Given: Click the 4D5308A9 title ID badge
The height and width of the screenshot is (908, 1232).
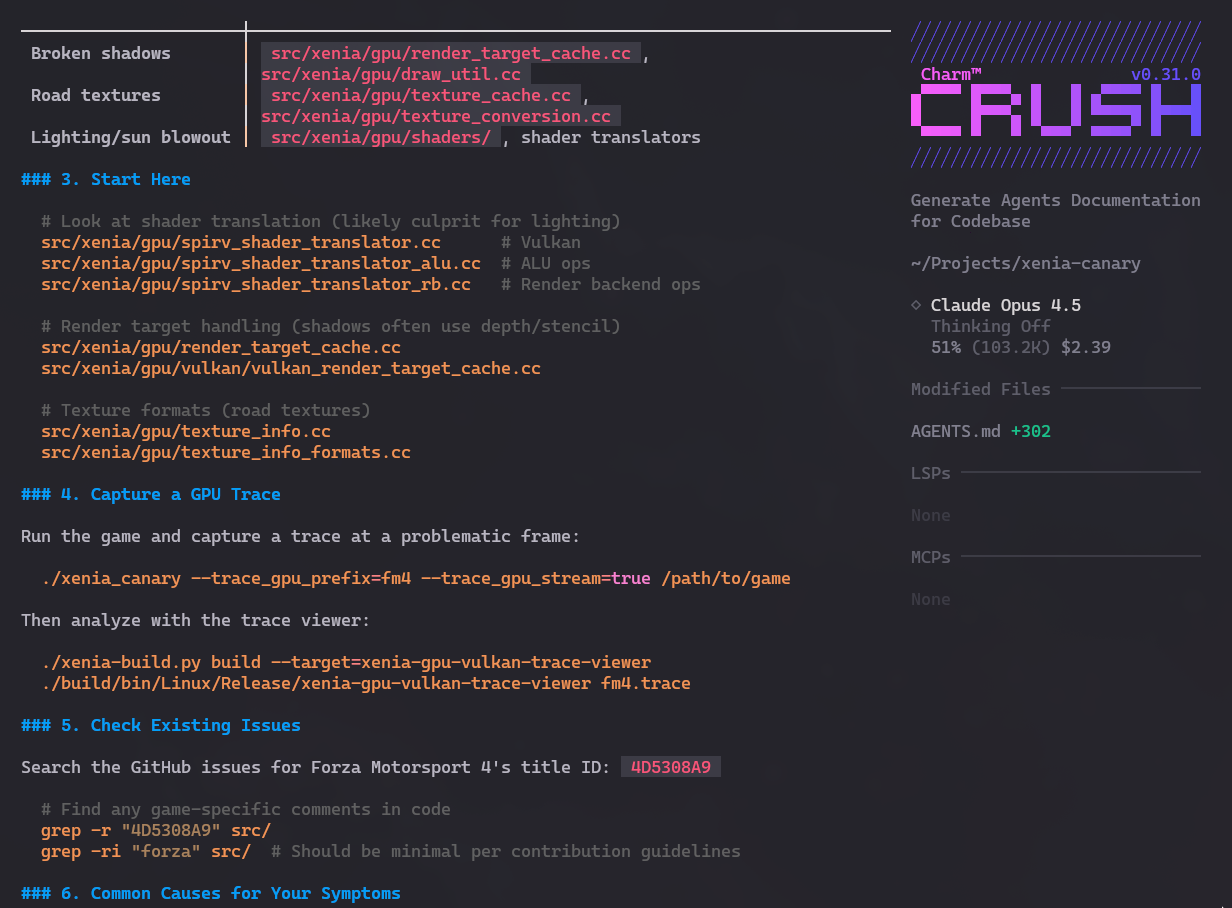Looking at the screenshot, I should [670, 767].
